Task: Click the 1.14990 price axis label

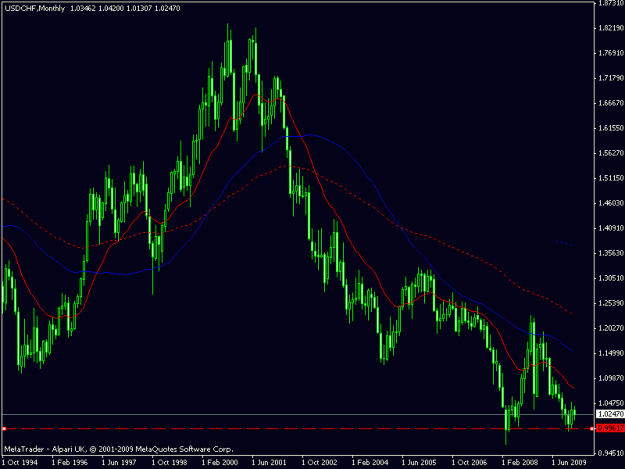Action: click(x=611, y=353)
